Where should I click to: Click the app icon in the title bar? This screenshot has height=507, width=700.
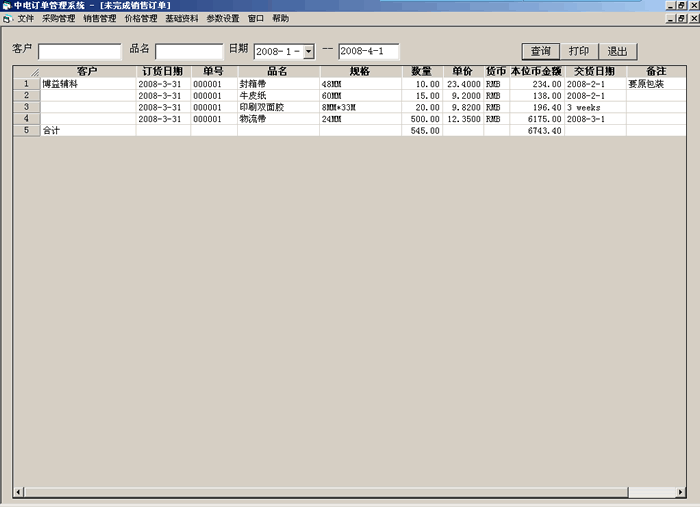coord(7,6)
